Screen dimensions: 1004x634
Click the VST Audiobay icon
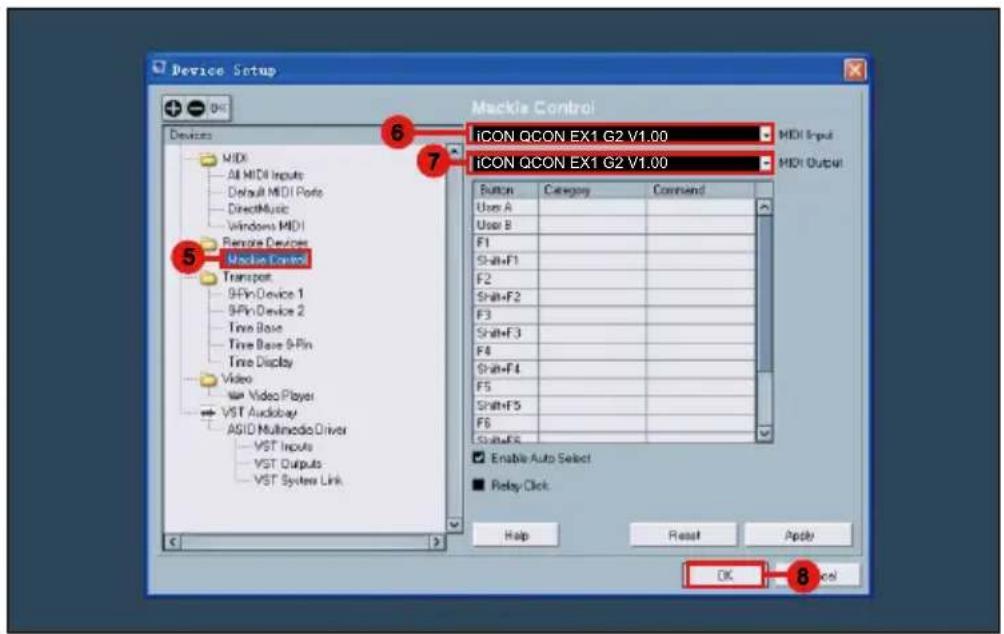(208, 413)
